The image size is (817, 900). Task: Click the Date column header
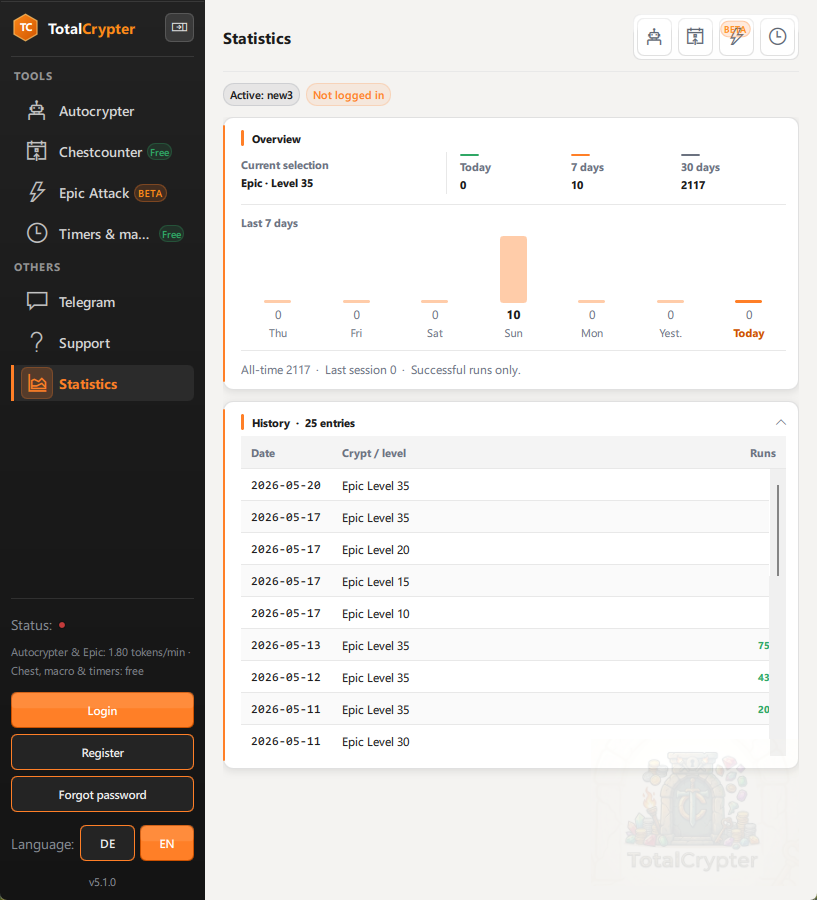(263, 453)
